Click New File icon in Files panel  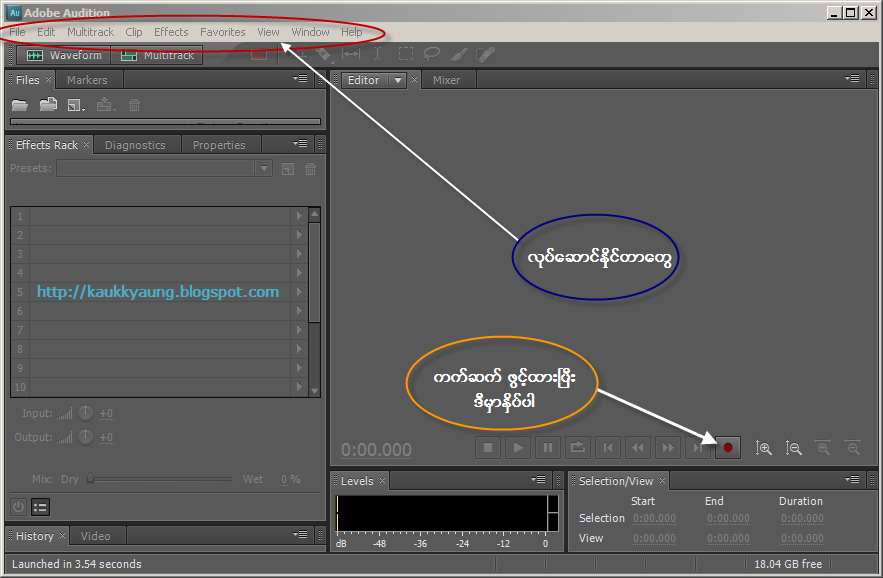[x=75, y=105]
